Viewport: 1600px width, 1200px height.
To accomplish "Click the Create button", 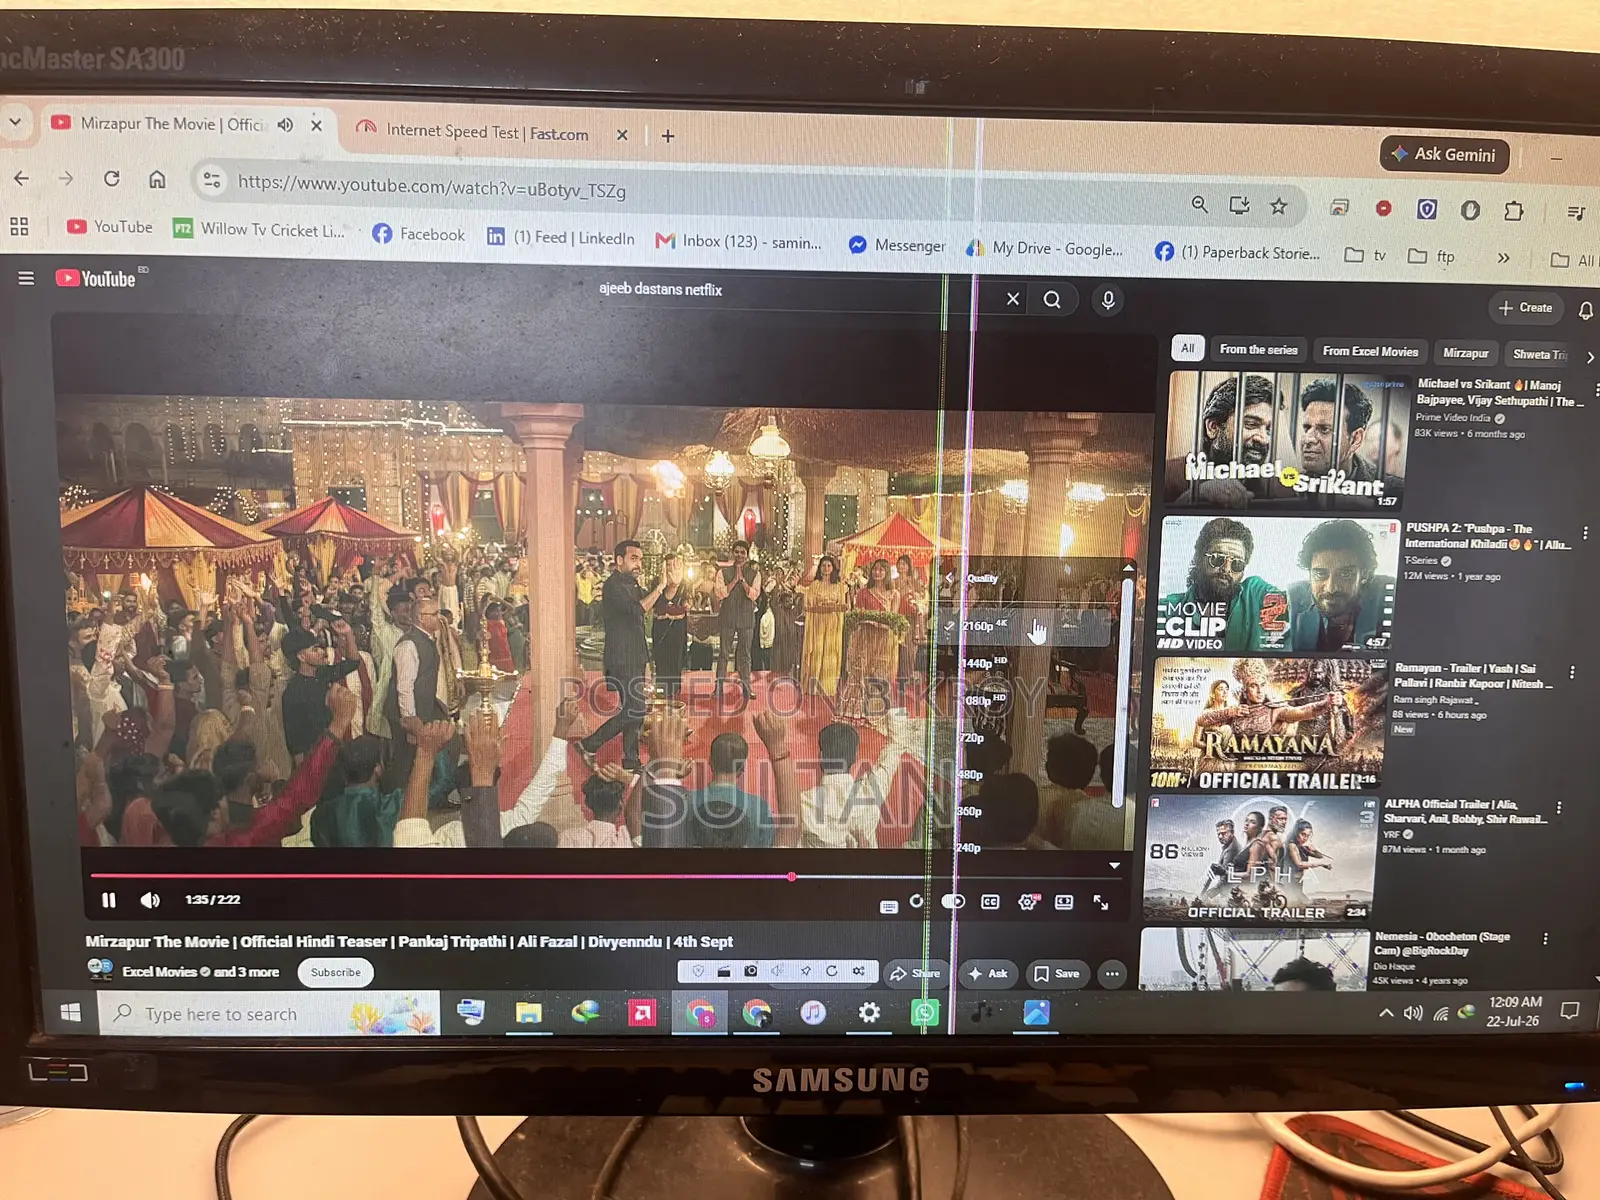I will pos(1526,308).
